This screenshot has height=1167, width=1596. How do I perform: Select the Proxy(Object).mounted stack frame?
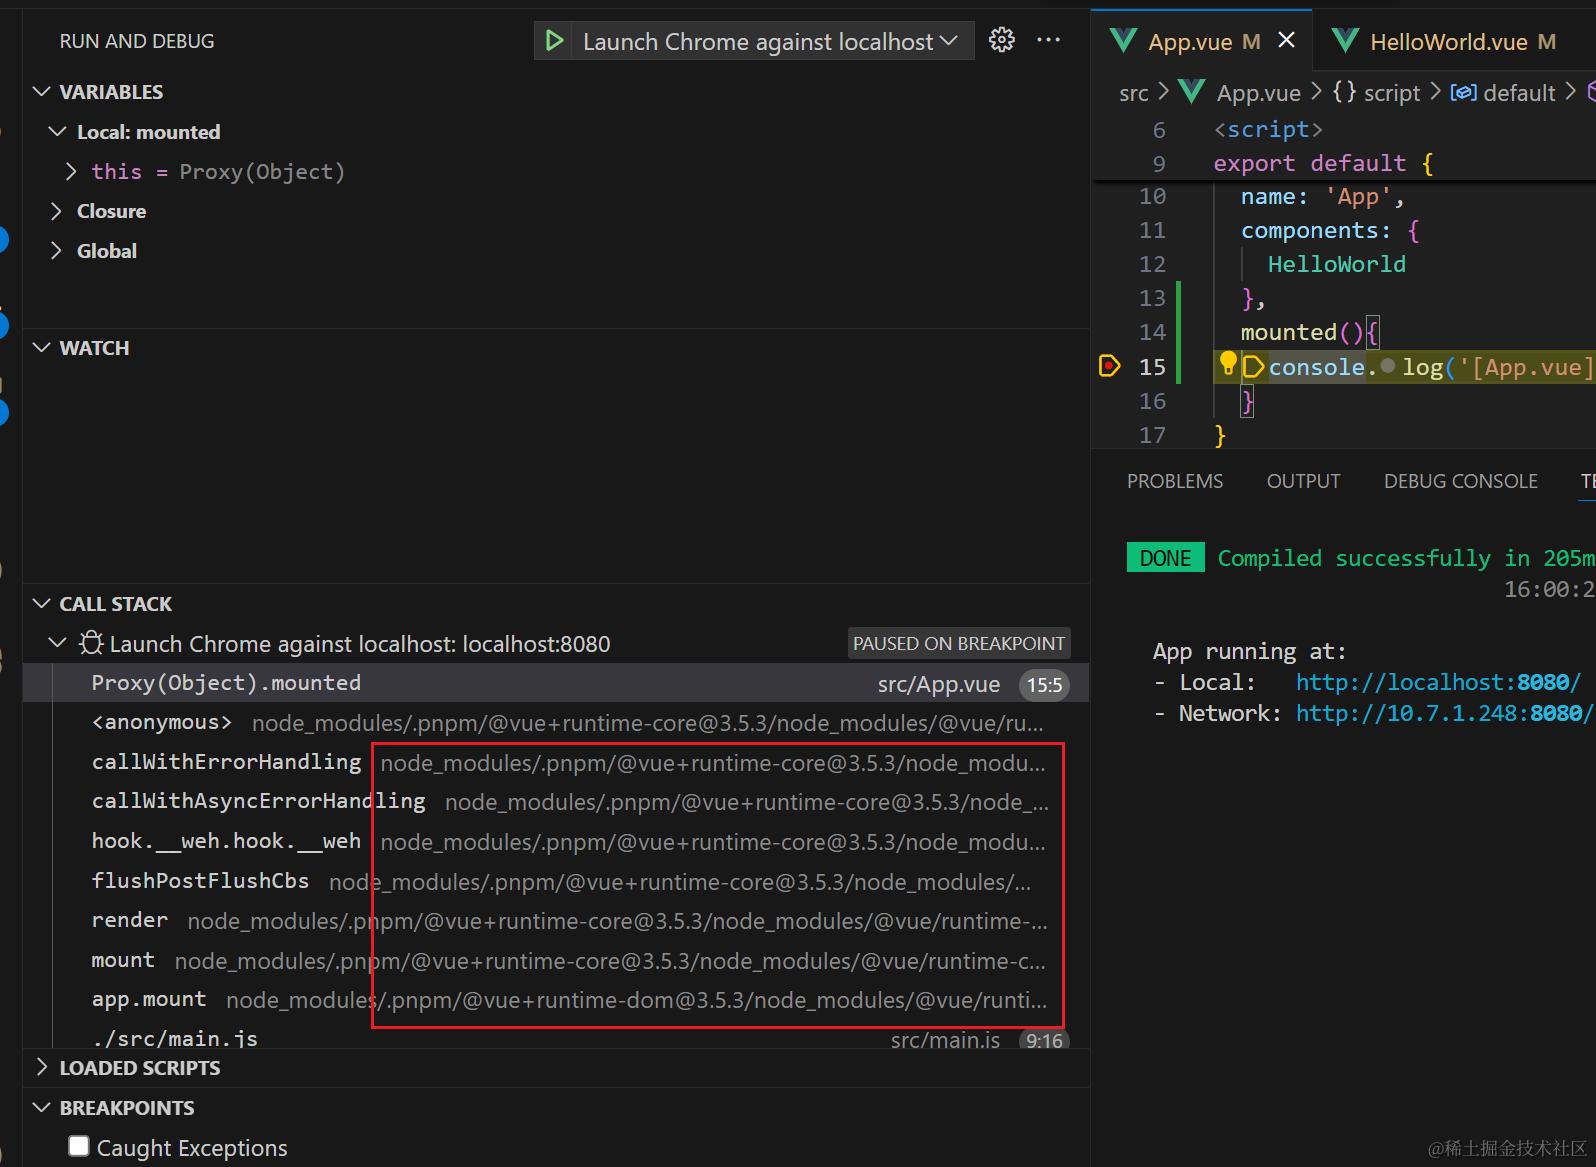pos(556,684)
